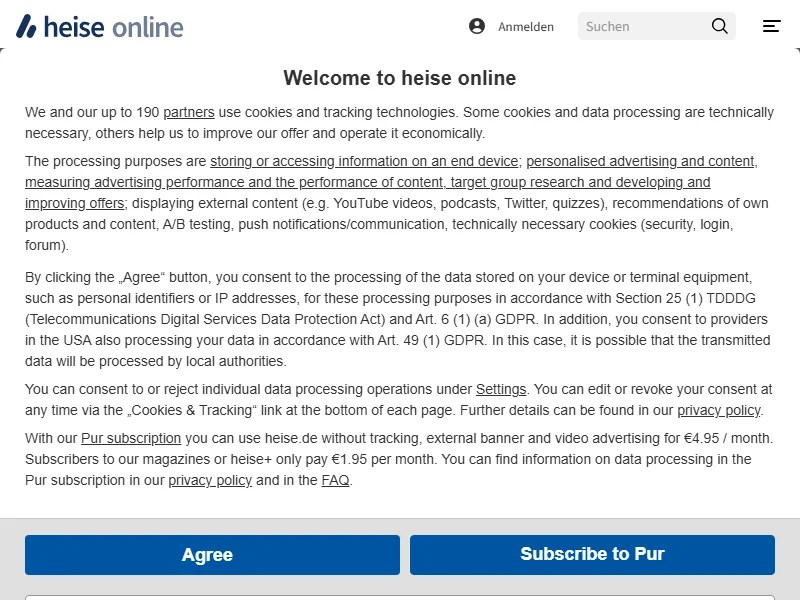Open the hamburger navigation menu
The image size is (800, 600).
[x=771, y=26]
